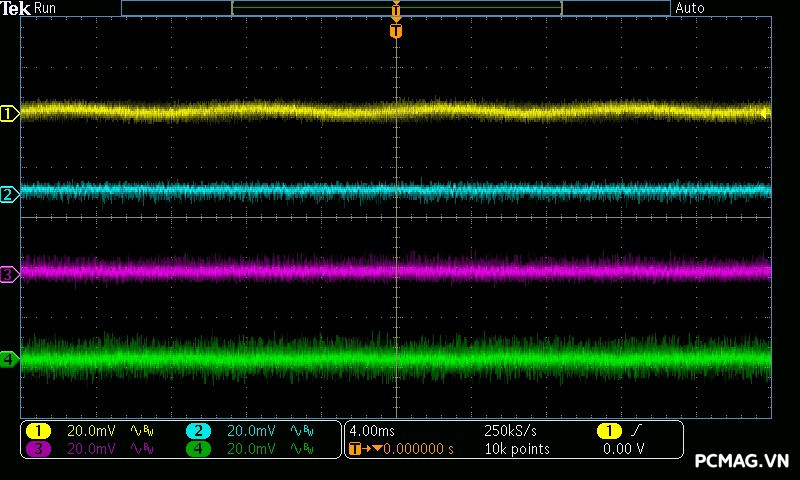800x480 pixels.
Task: Click the orange trigger position T marker
Action: pos(396,31)
